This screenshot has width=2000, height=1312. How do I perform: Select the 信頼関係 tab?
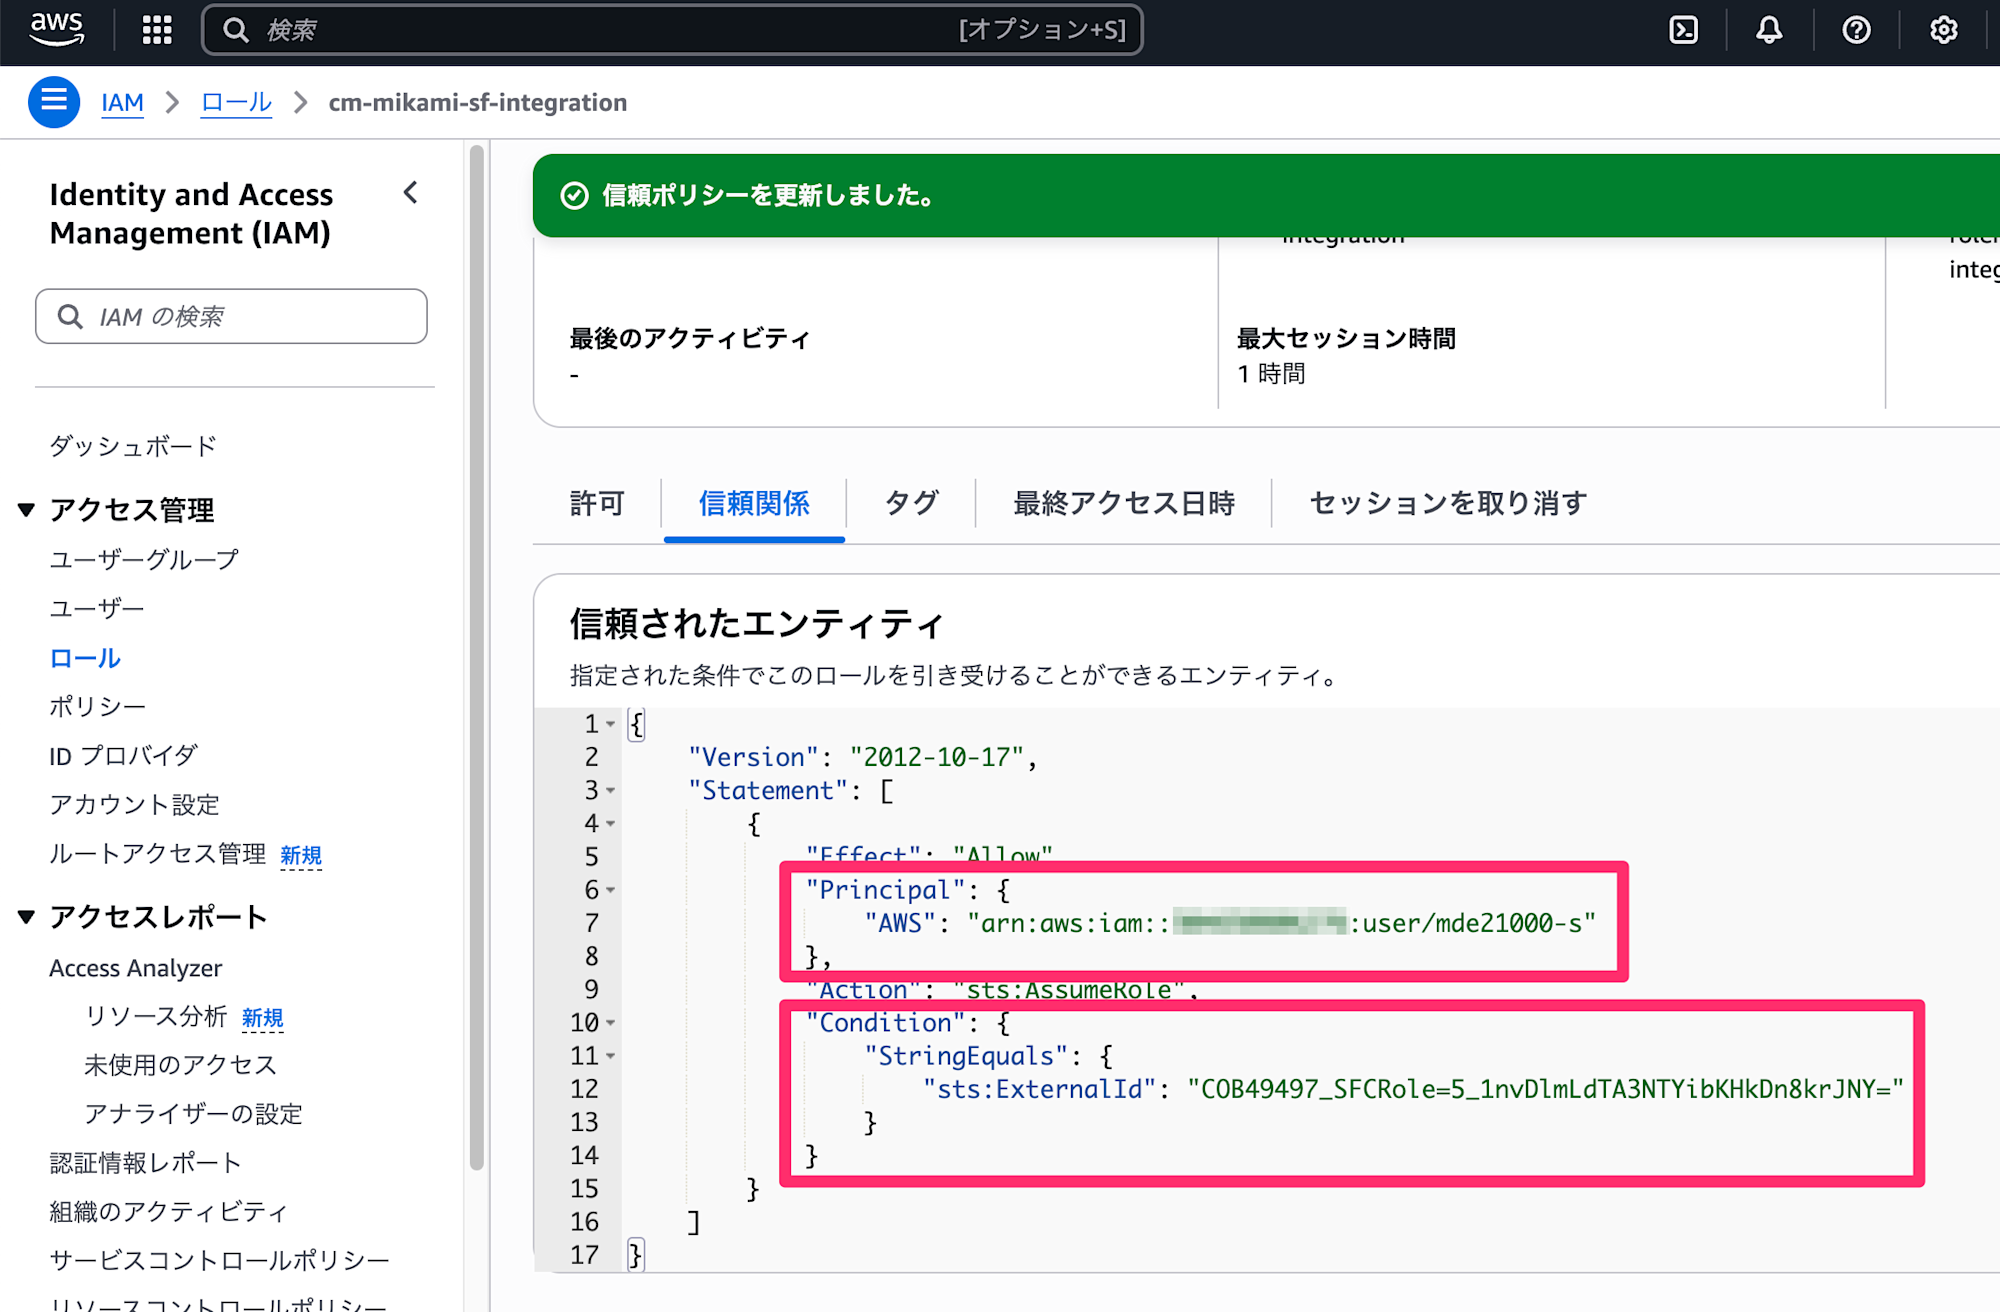(754, 503)
